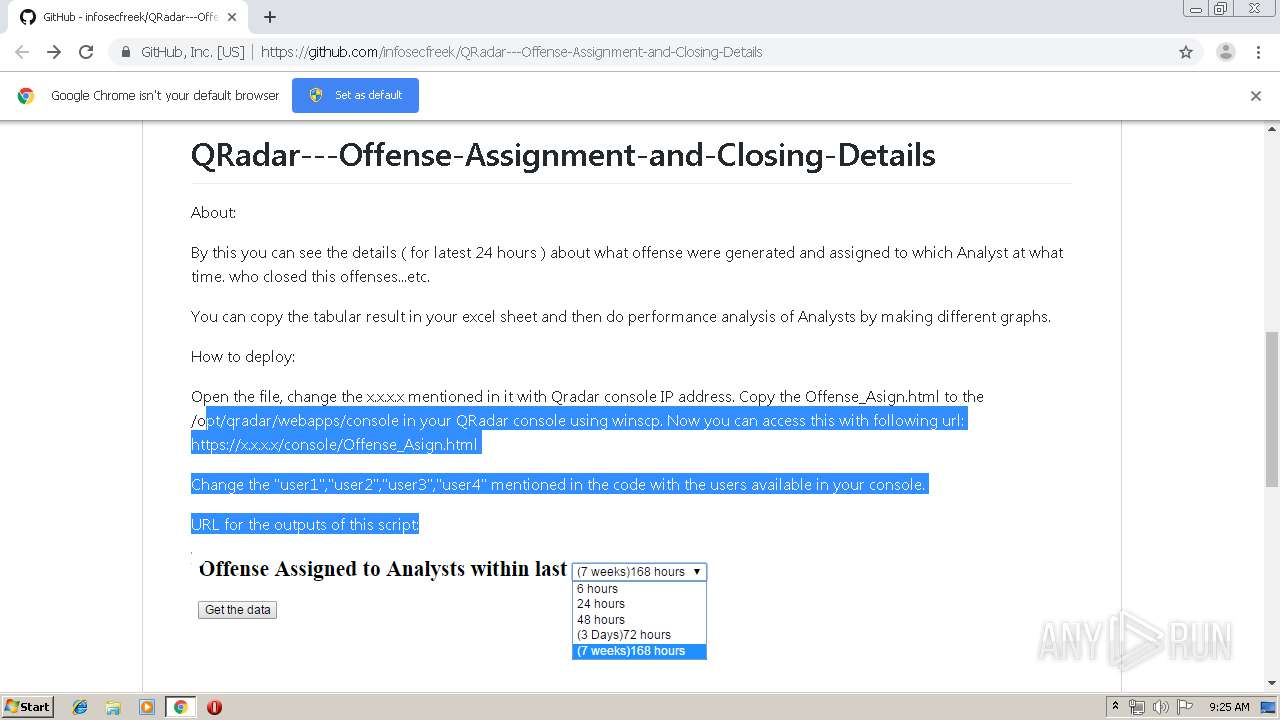
Task: Click the Change the user1 user2 paragraph
Action: coord(559,484)
